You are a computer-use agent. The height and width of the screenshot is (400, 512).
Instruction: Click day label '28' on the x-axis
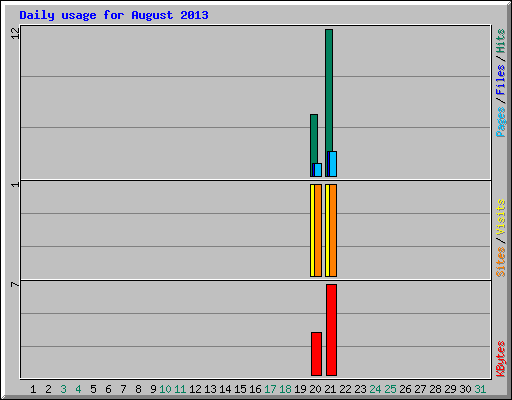coord(435,389)
